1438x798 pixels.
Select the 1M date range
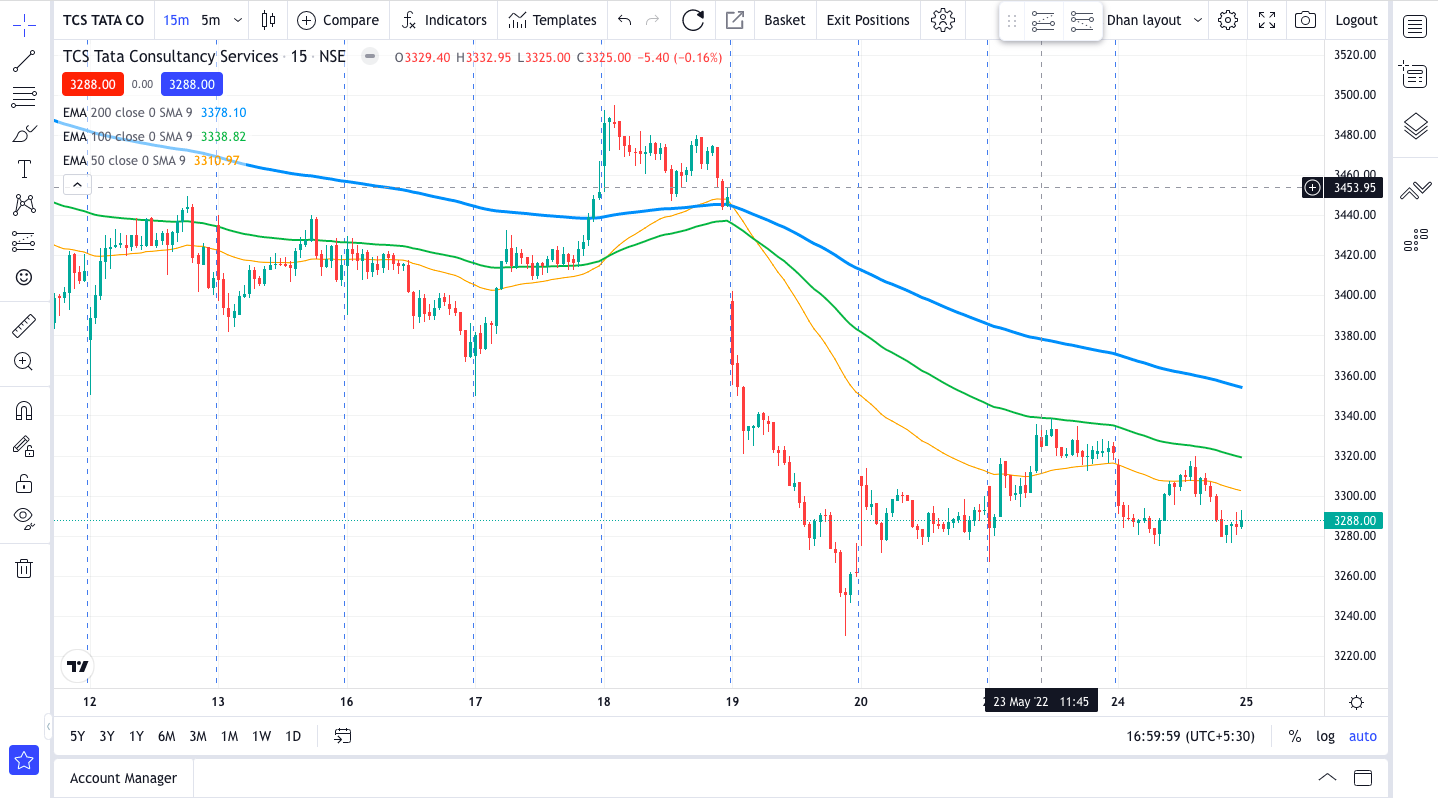coord(229,736)
